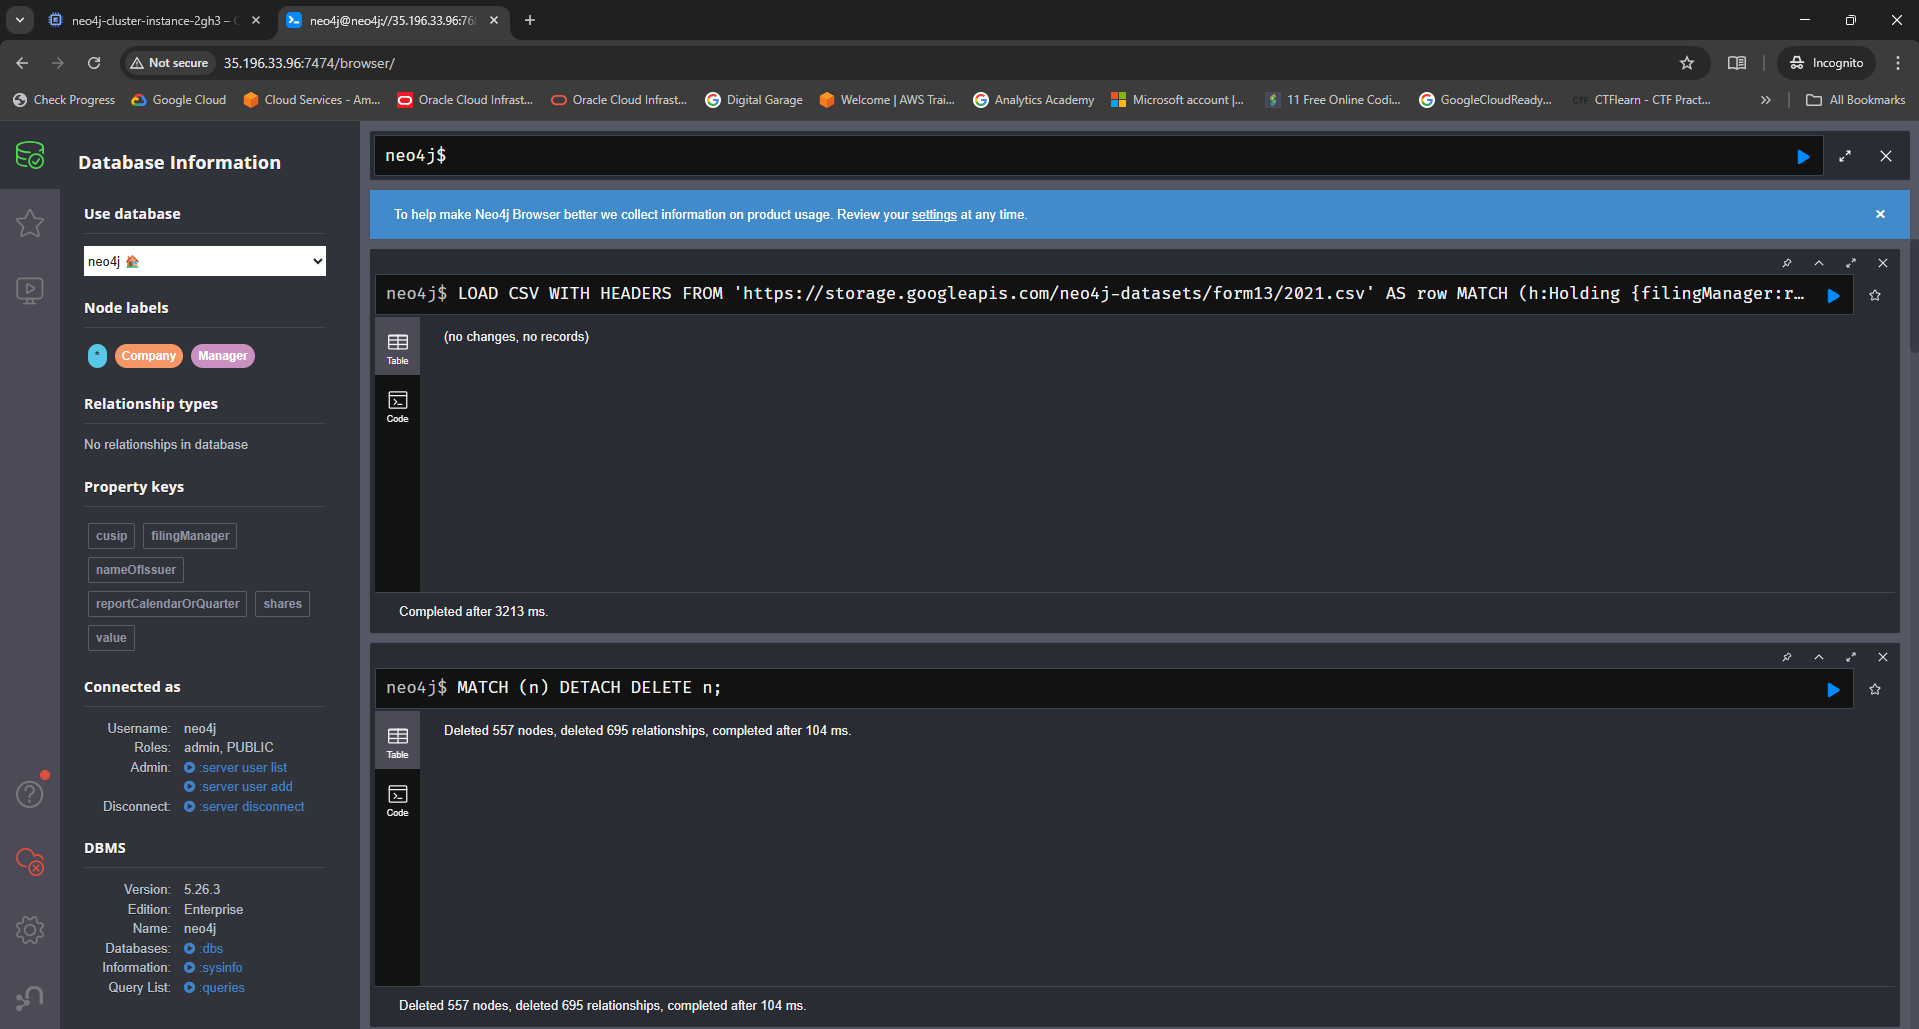This screenshot has height=1029, width=1919.
Task: Rerun the MATCH DETACH DELETE query
Action: click(x=1833, y=690)
